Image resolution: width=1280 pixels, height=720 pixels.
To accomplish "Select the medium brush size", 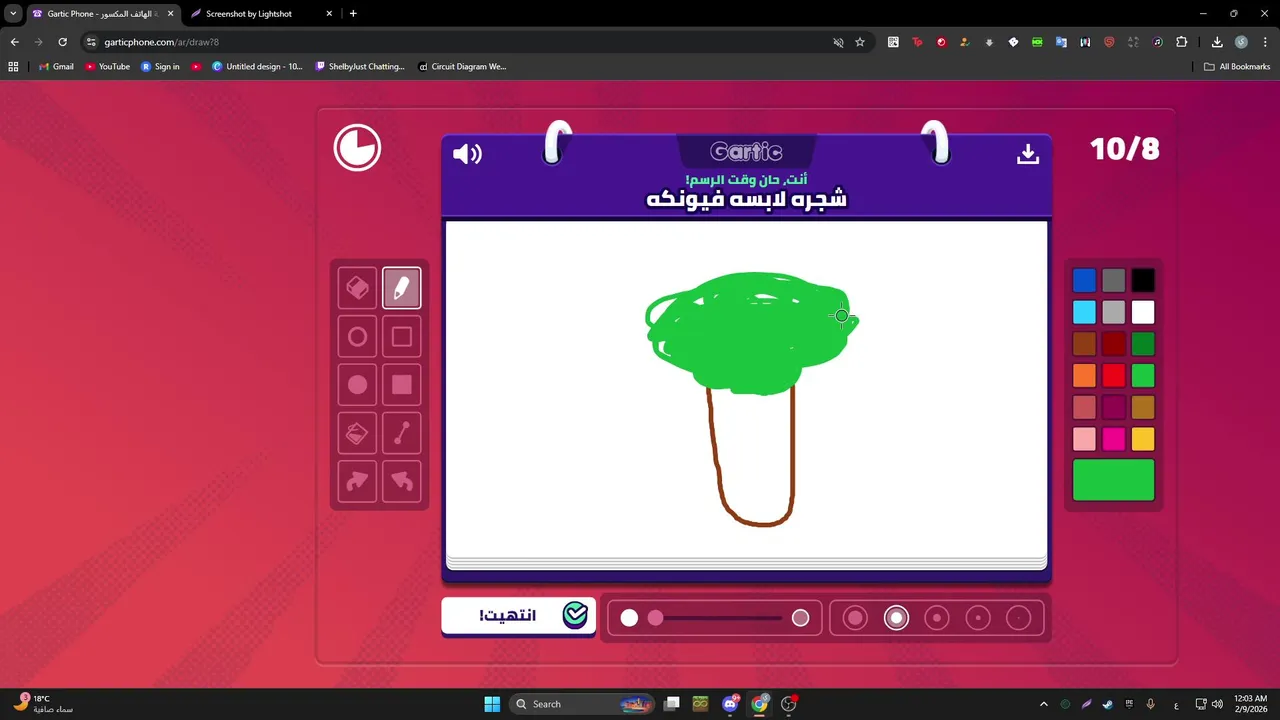I will coord(937,618).
